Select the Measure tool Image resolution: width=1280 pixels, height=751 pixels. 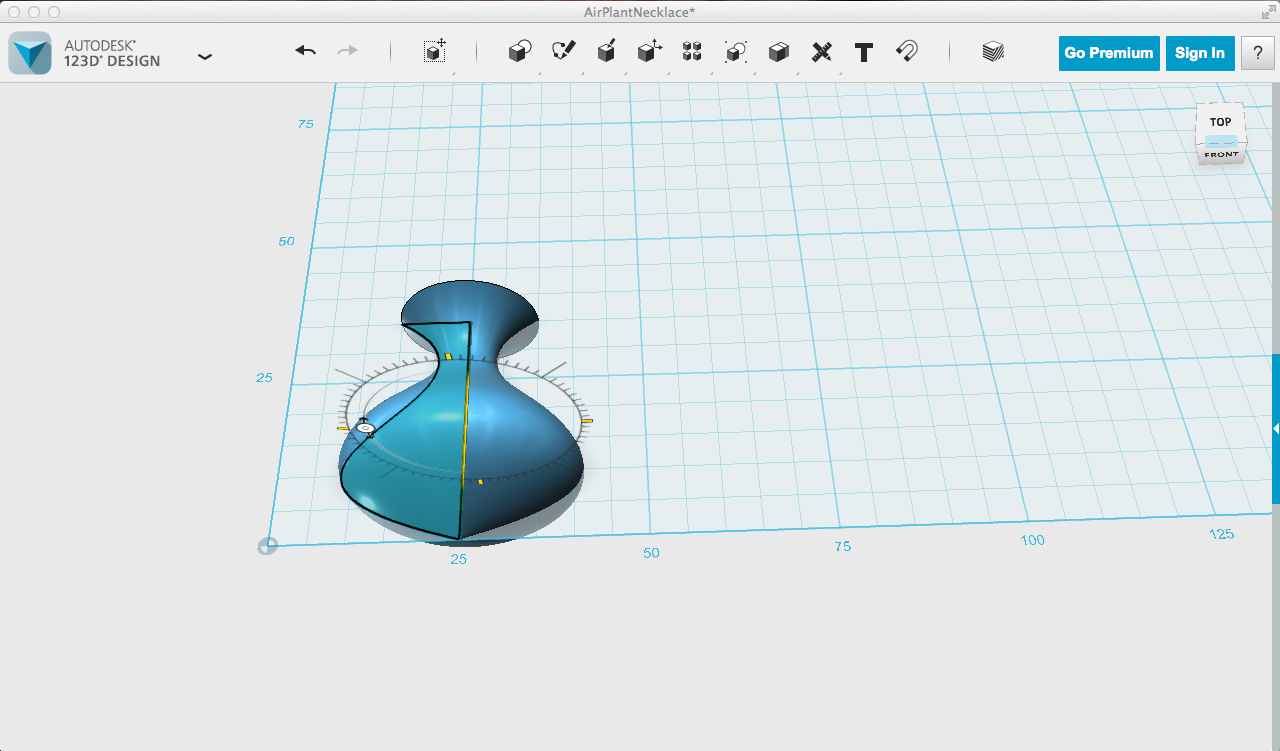[822, 52]
